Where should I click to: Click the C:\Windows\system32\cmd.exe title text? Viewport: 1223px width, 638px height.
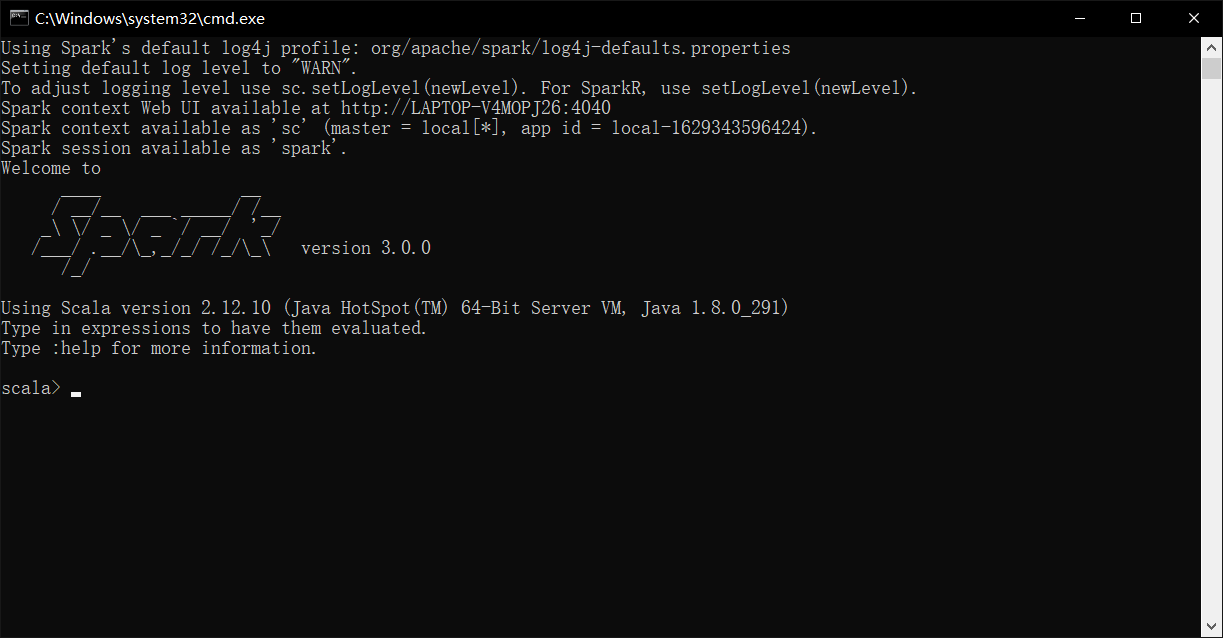(x=148, y=17)
